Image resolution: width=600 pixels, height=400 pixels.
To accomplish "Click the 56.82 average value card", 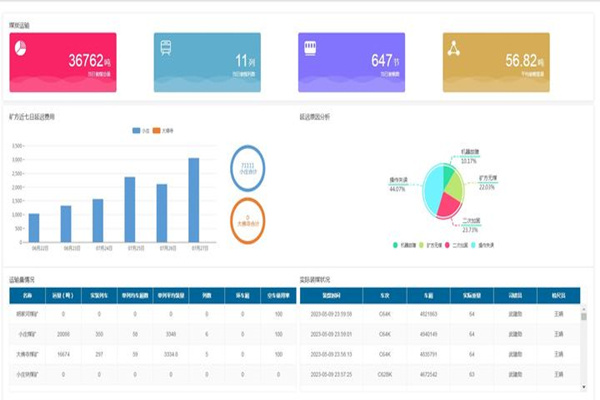I will pyautogui.click(x=495, y=62).
